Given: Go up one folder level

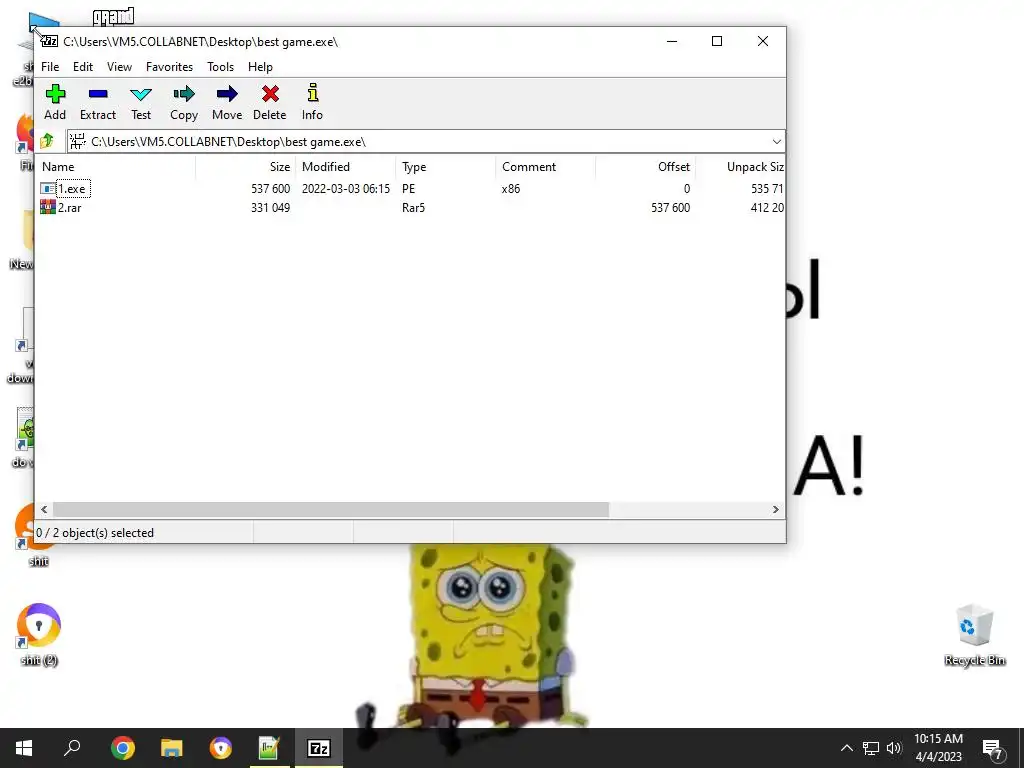Looking at the screenshot, I should [47, 141].
